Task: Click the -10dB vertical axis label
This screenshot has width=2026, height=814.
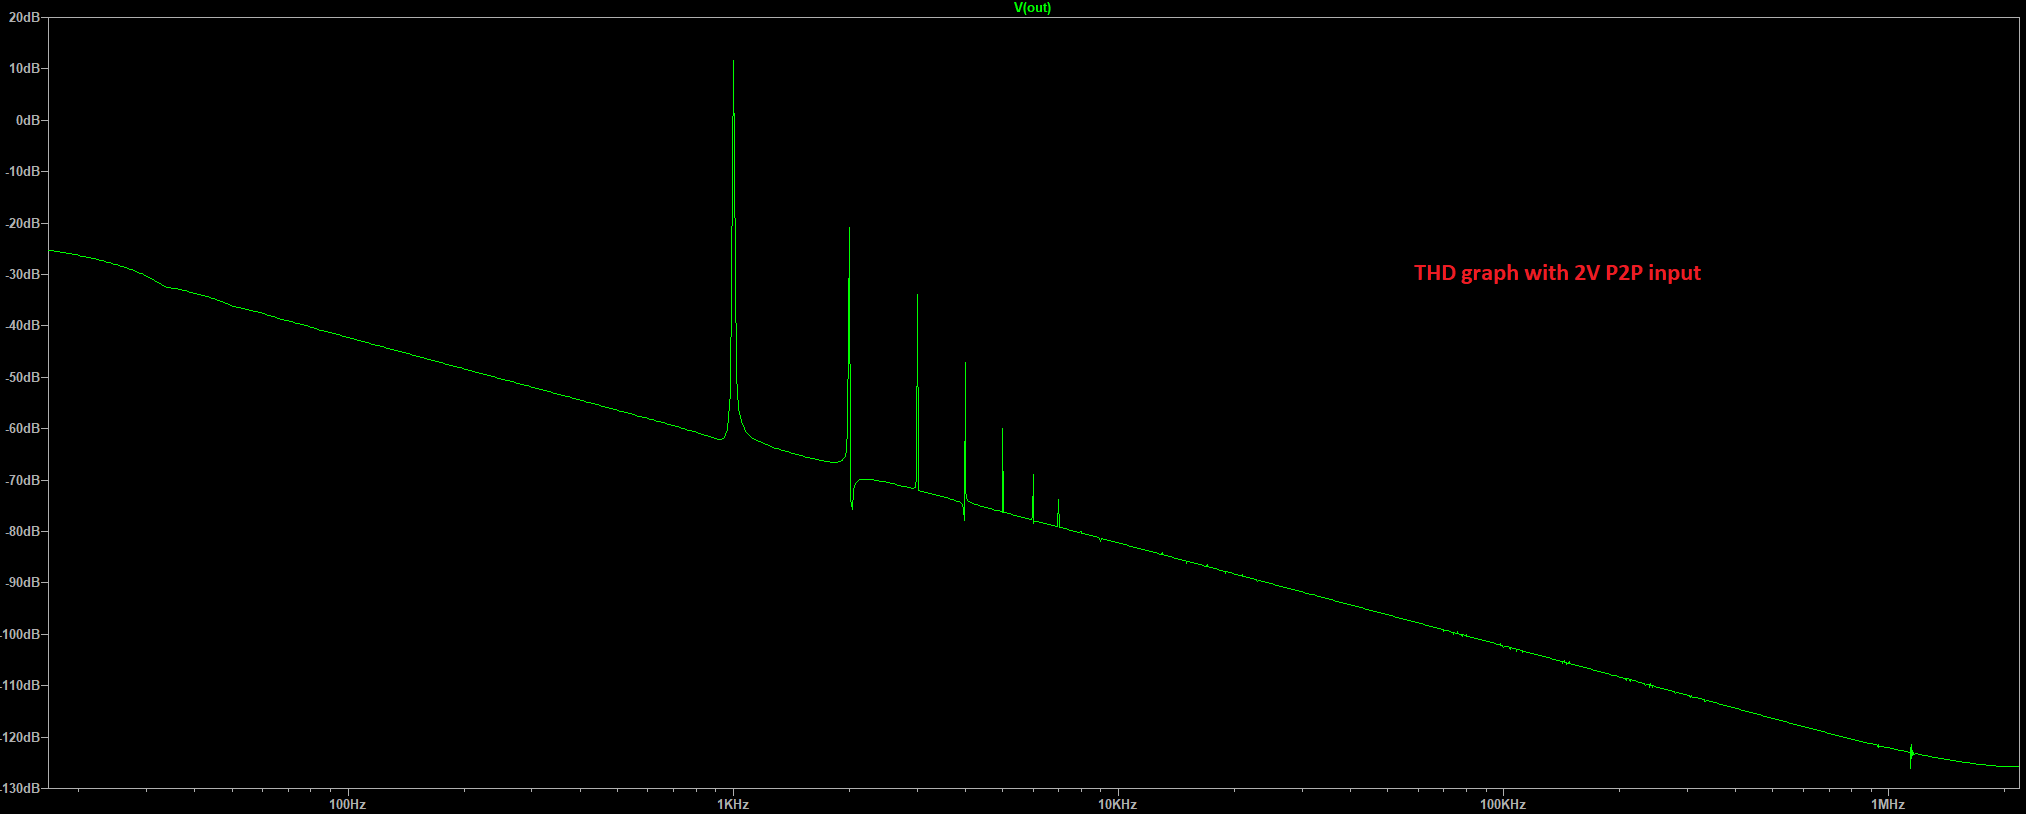Action: click(22, 171)
